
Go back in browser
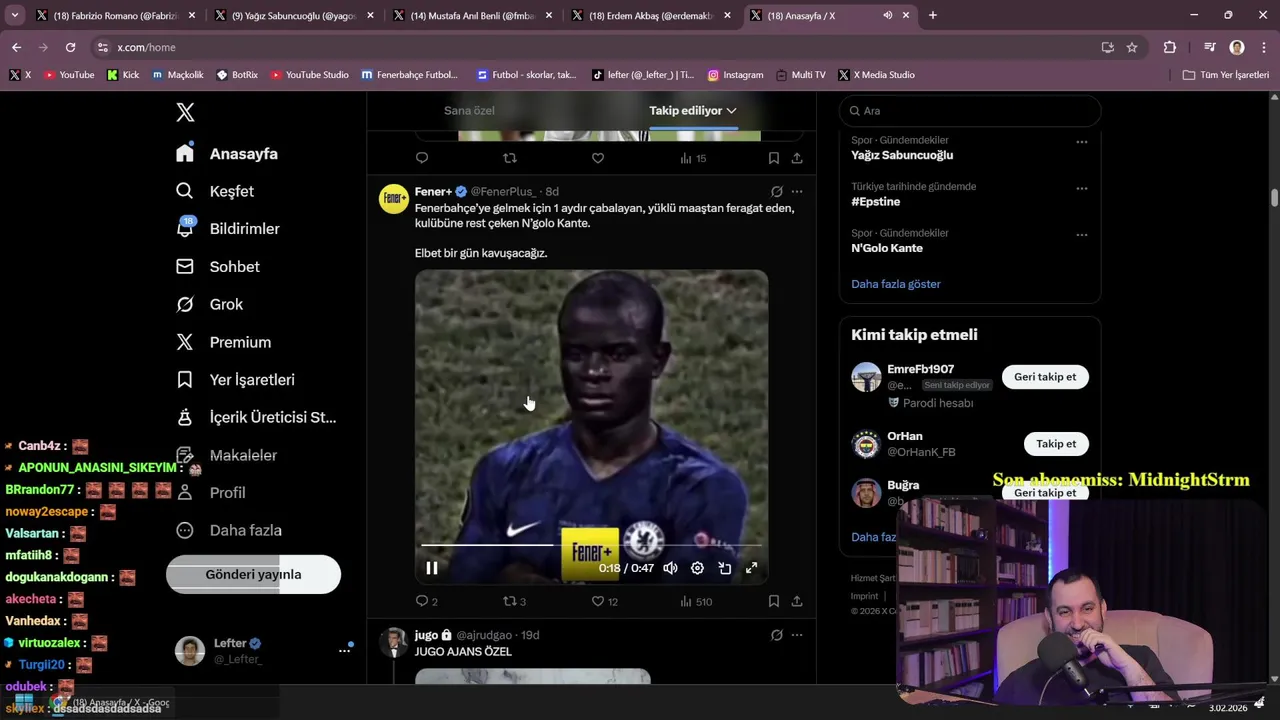coord(16,47)
